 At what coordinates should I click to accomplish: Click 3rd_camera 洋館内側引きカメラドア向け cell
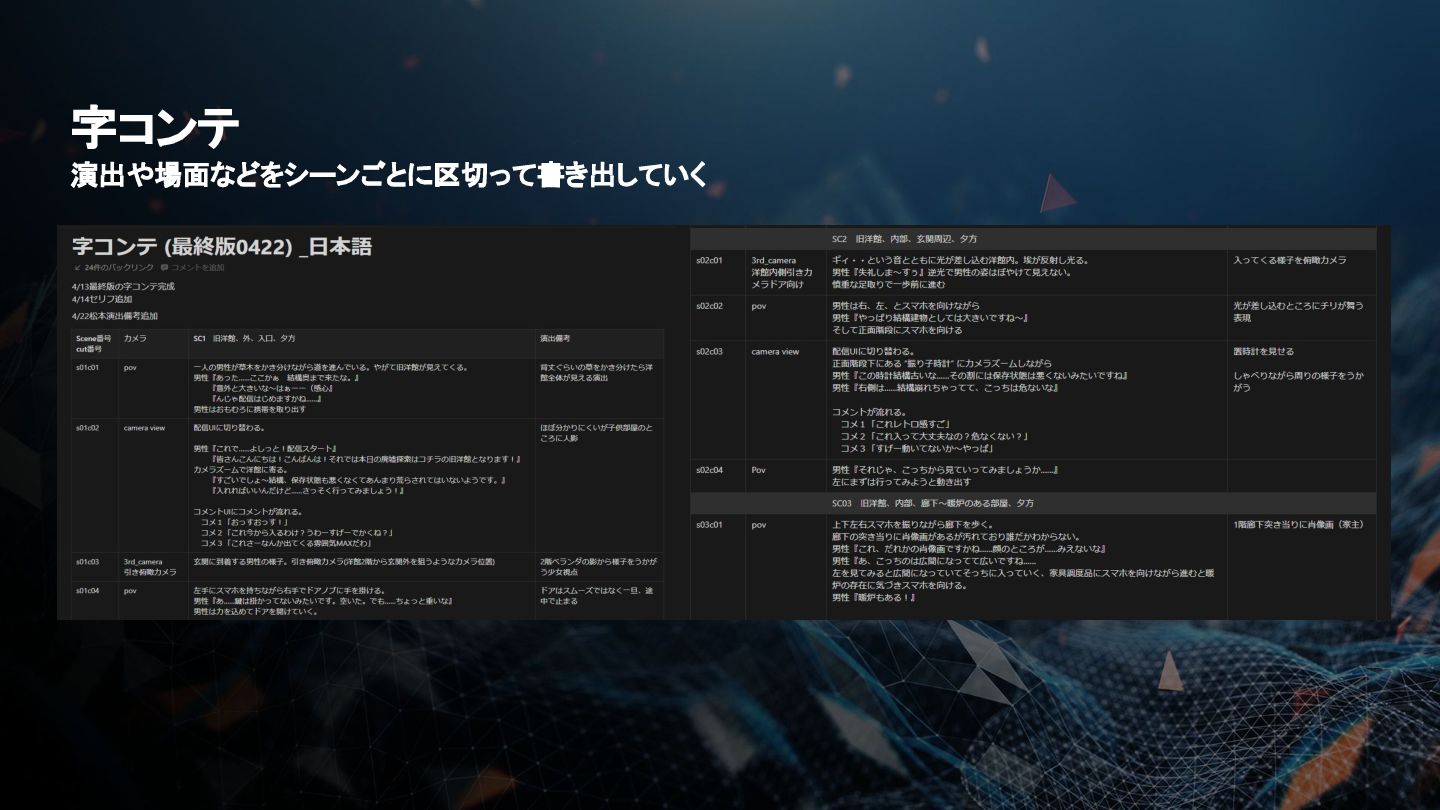coord(782,272)
